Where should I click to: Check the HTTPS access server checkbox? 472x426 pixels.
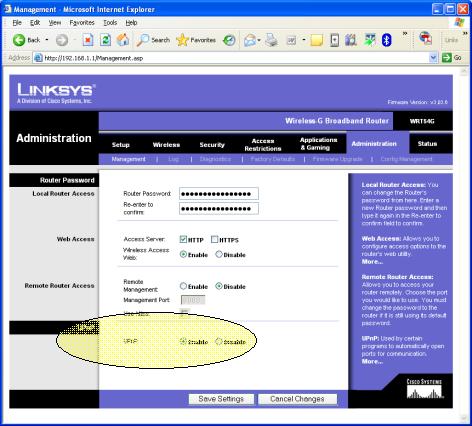click(x=215, y=239)
